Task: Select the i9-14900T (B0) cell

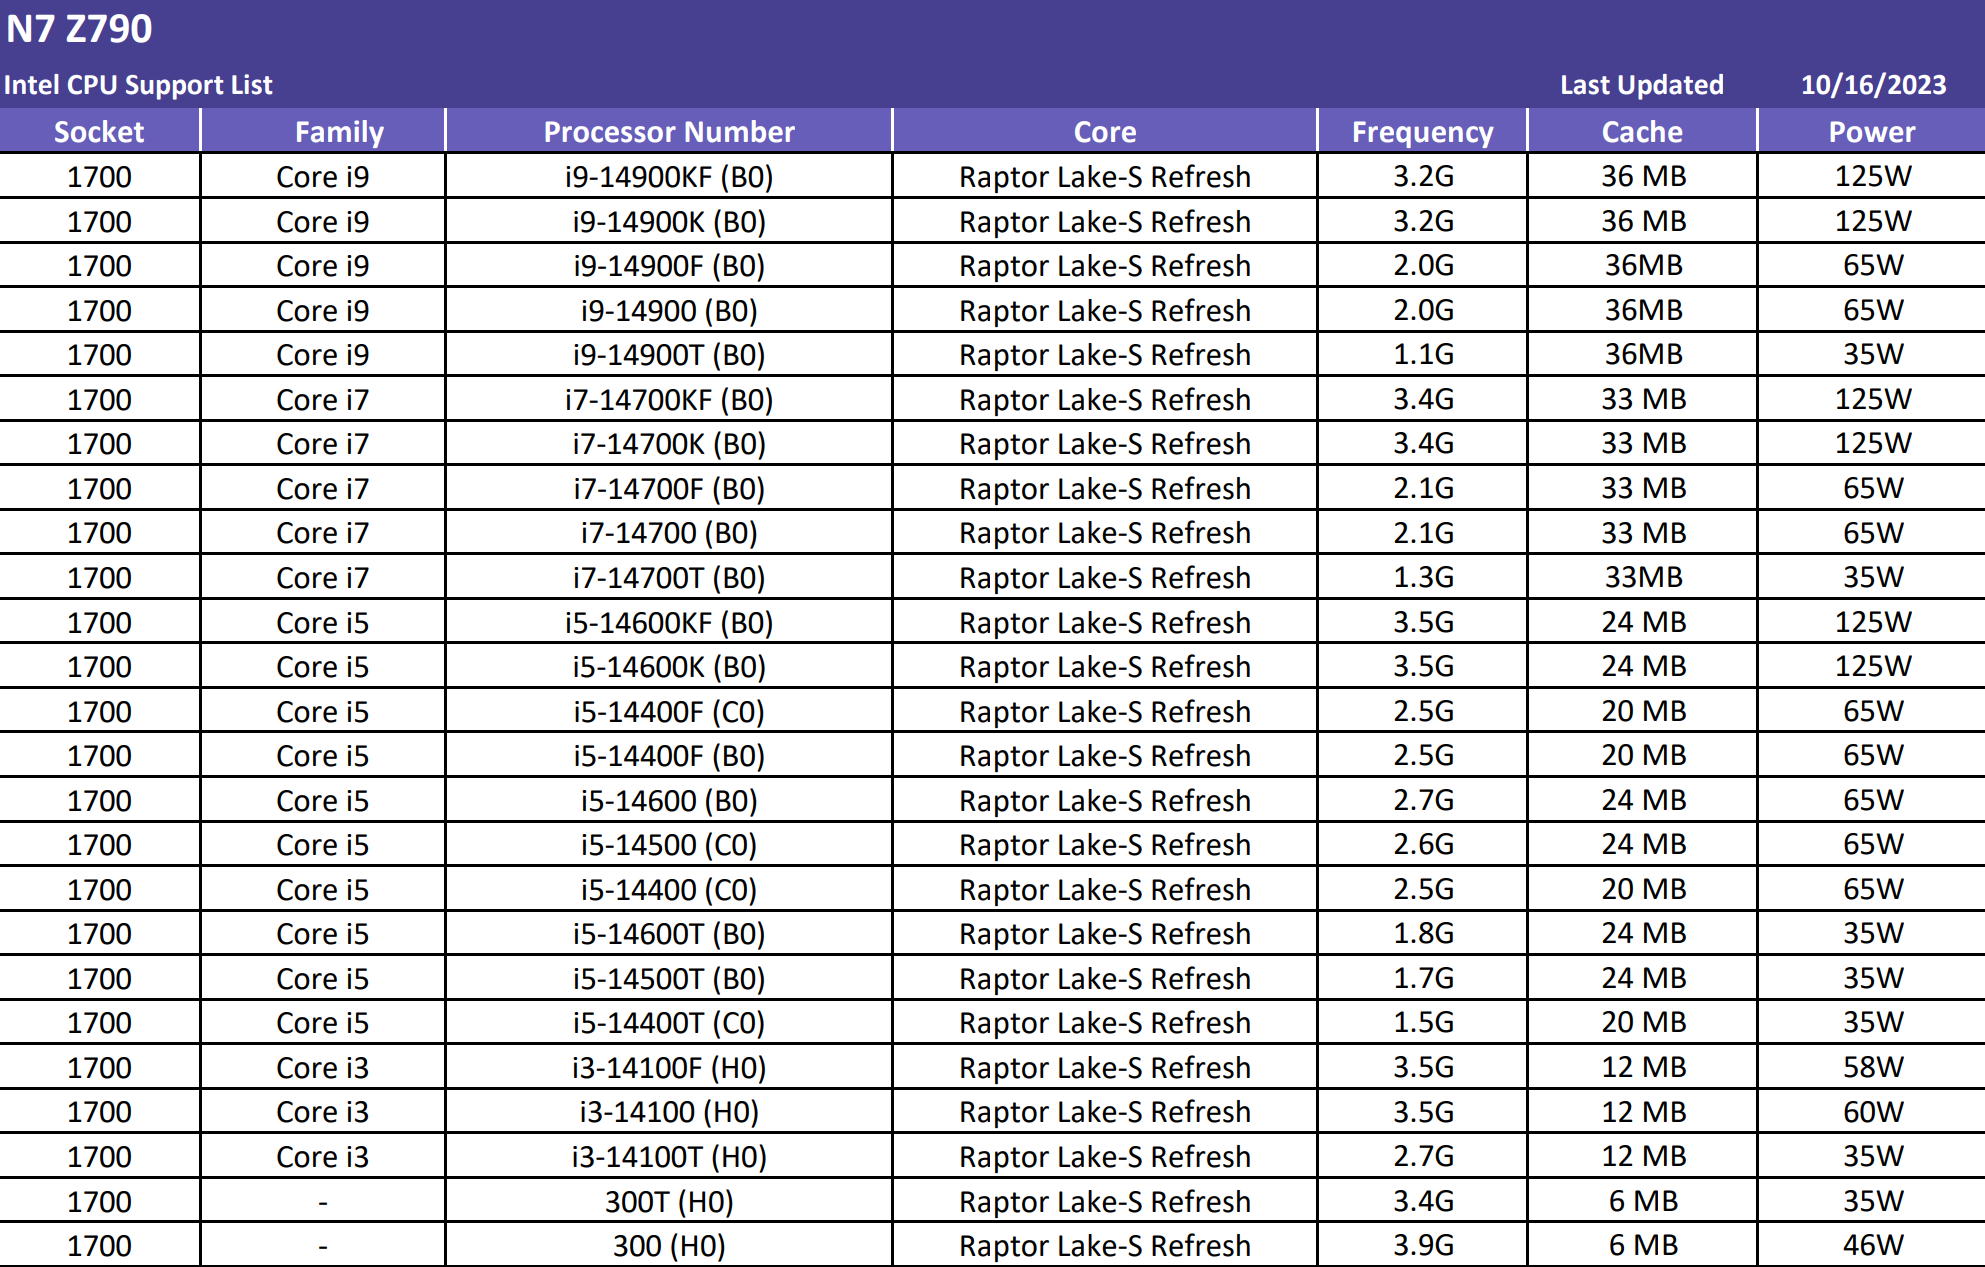Action: 669,355
